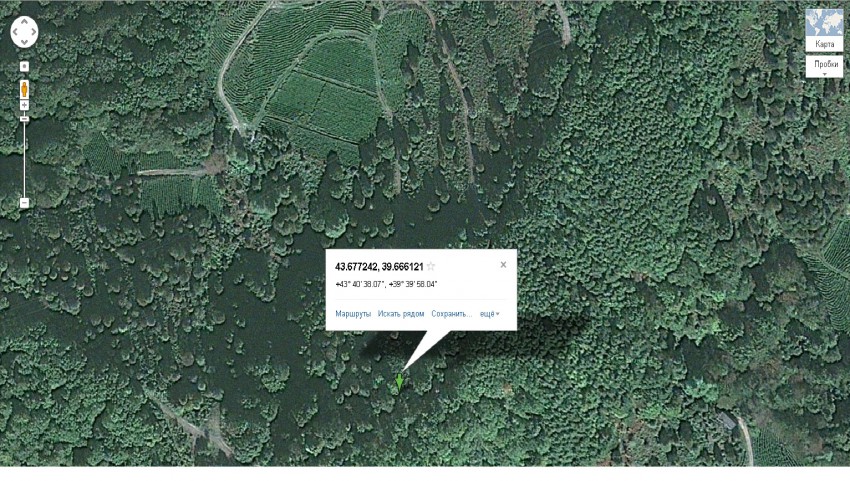Expand the Пробки traffic dropdown
Screen dimensions: 850x481
825,66
